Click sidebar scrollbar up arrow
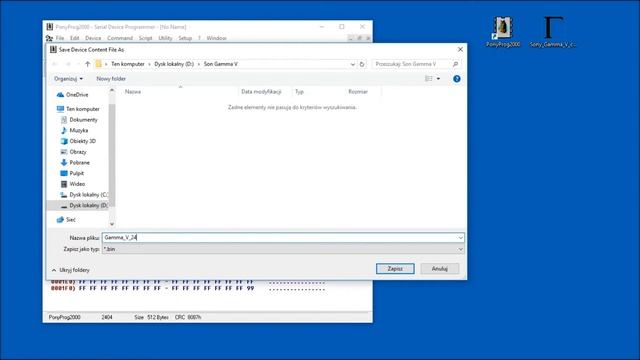 click(x=112, y=90)
